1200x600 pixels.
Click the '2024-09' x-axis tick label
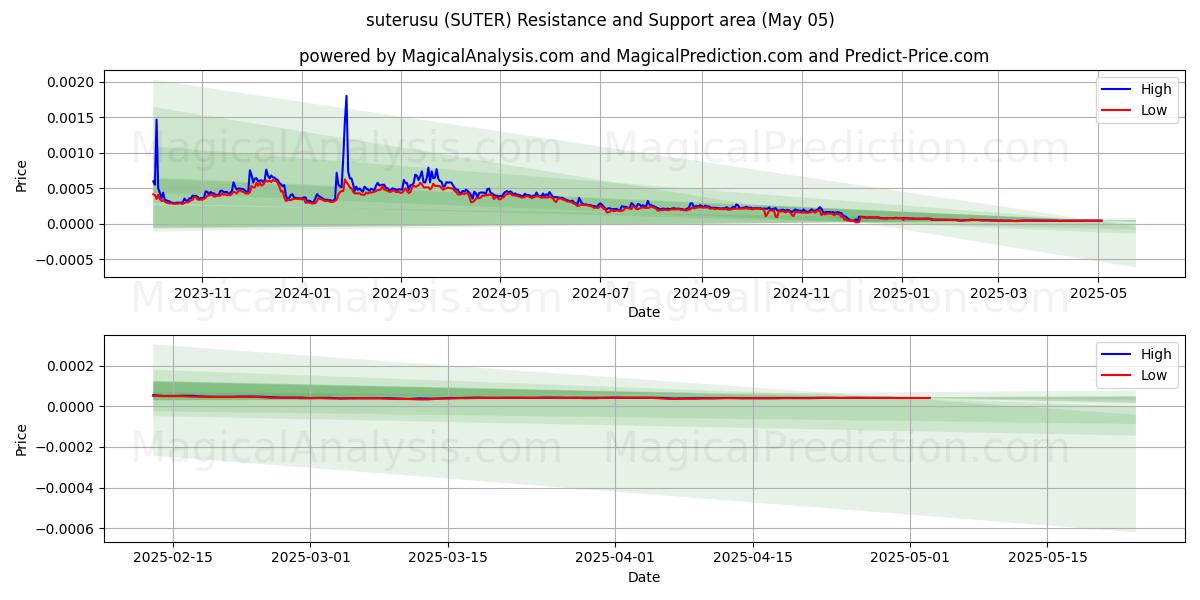click(x=701, y=292)
